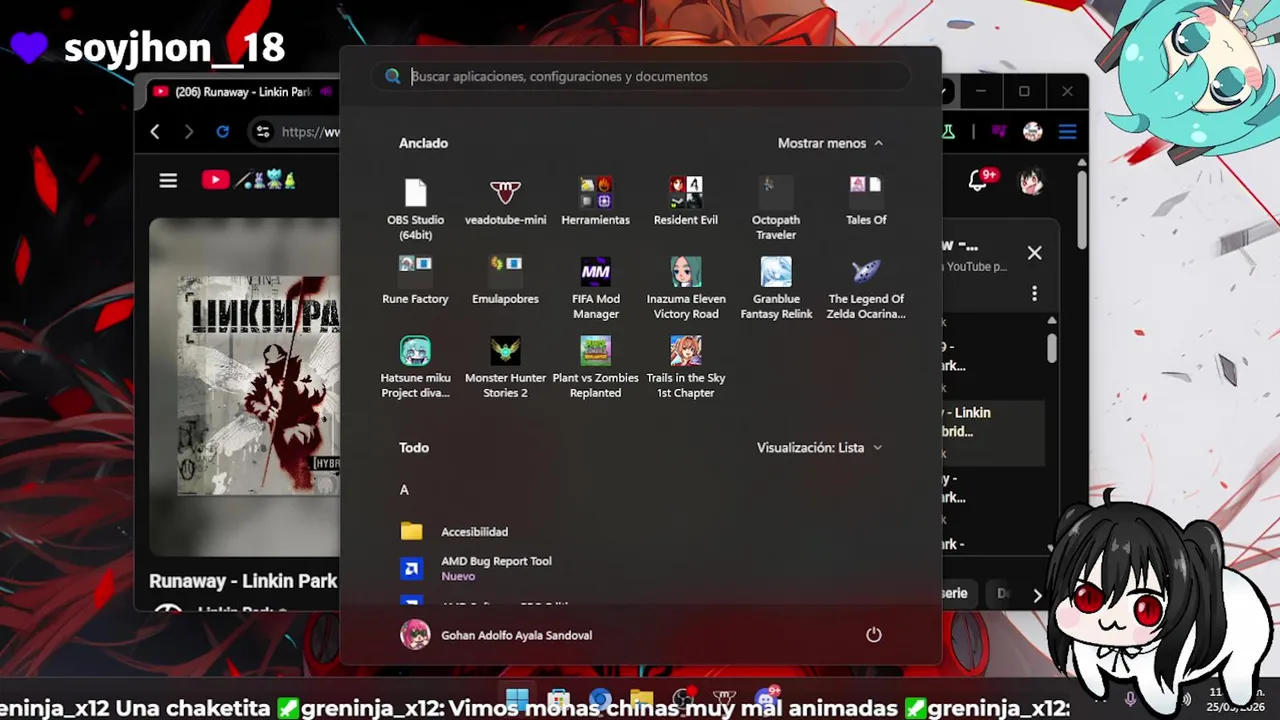Viewport: 1280px width, 720px height.
Task: Open File Explorer from taskbar
Action: pos(641,699)
